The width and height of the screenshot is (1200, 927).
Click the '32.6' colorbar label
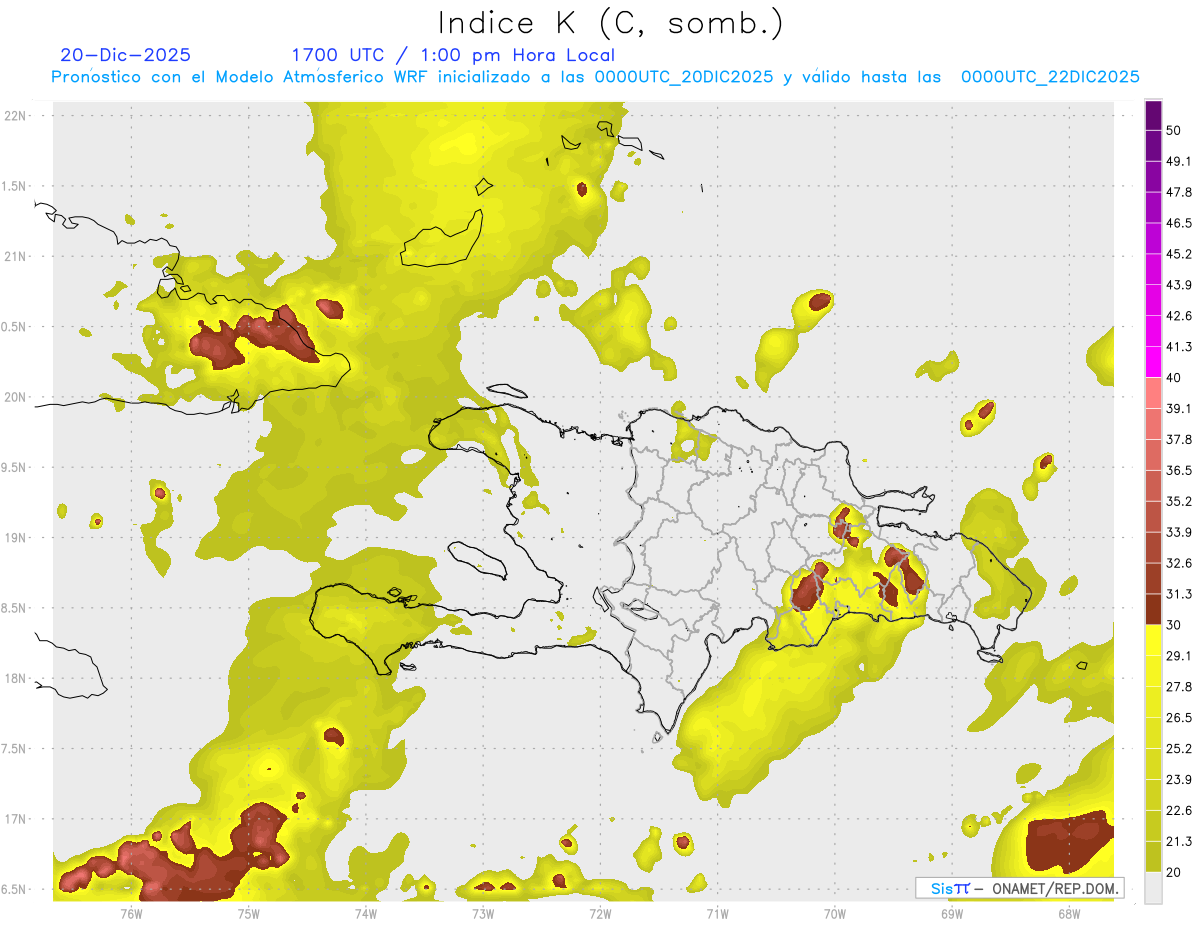(1179, 563)
